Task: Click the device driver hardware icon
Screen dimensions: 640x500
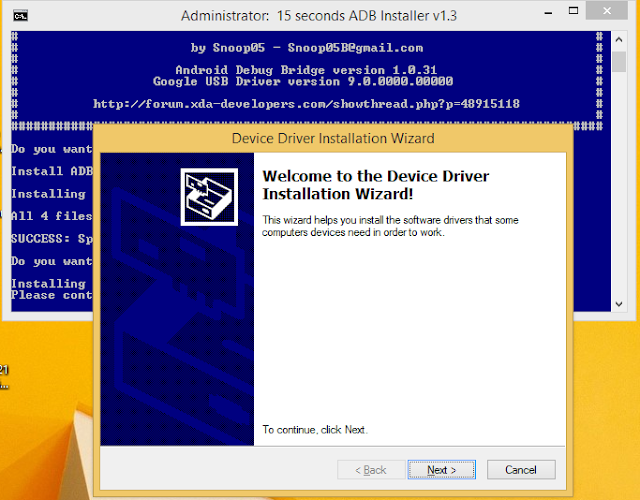Action: 209,197
